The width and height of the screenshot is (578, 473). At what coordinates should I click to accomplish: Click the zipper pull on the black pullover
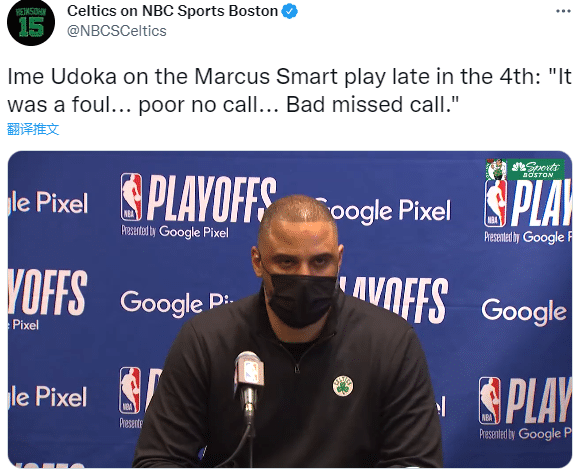click(297, 367)
